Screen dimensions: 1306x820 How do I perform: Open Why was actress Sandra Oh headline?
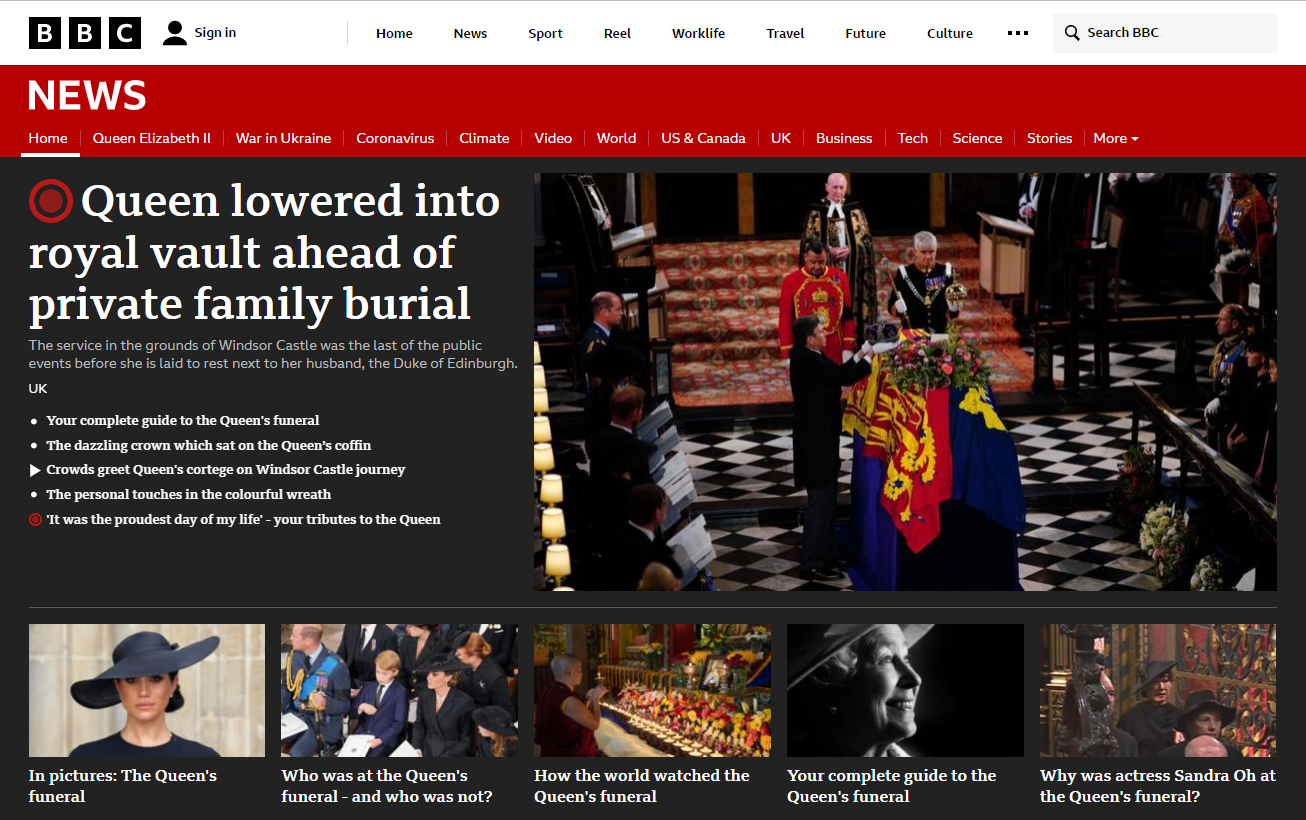click(1157, 786)
